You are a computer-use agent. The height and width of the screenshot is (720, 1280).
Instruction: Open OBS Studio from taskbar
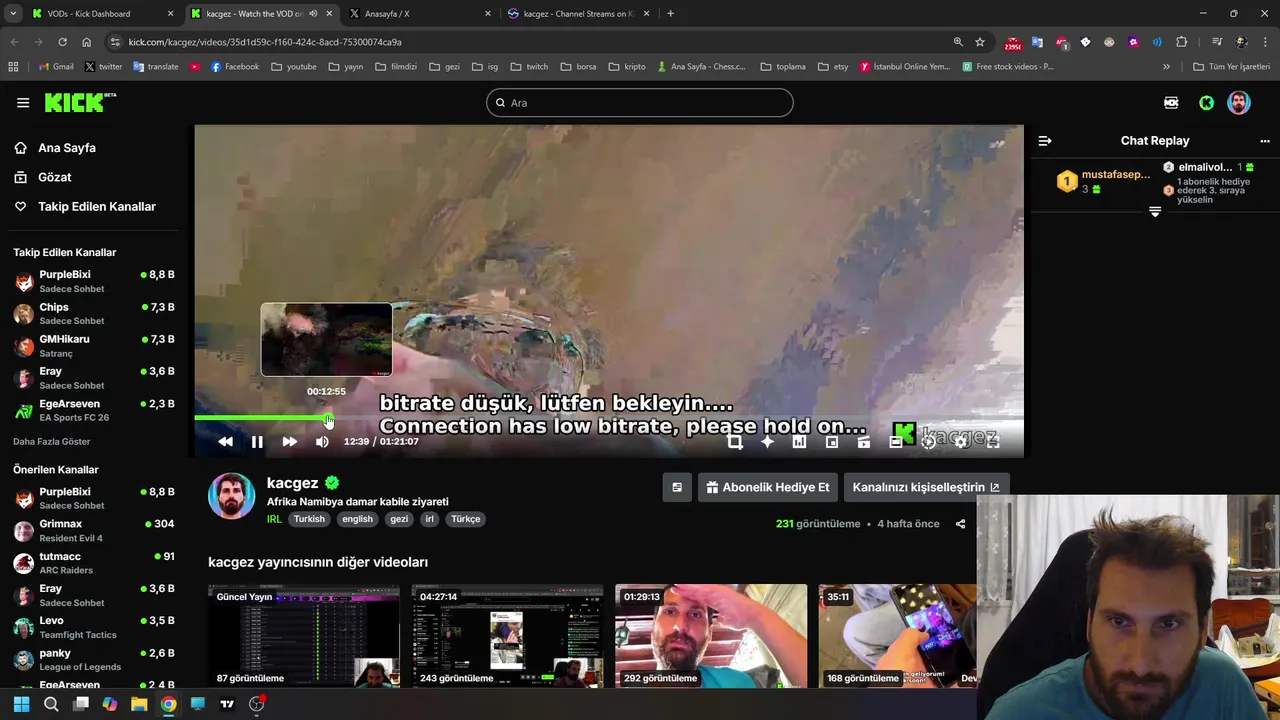point(257,704)
